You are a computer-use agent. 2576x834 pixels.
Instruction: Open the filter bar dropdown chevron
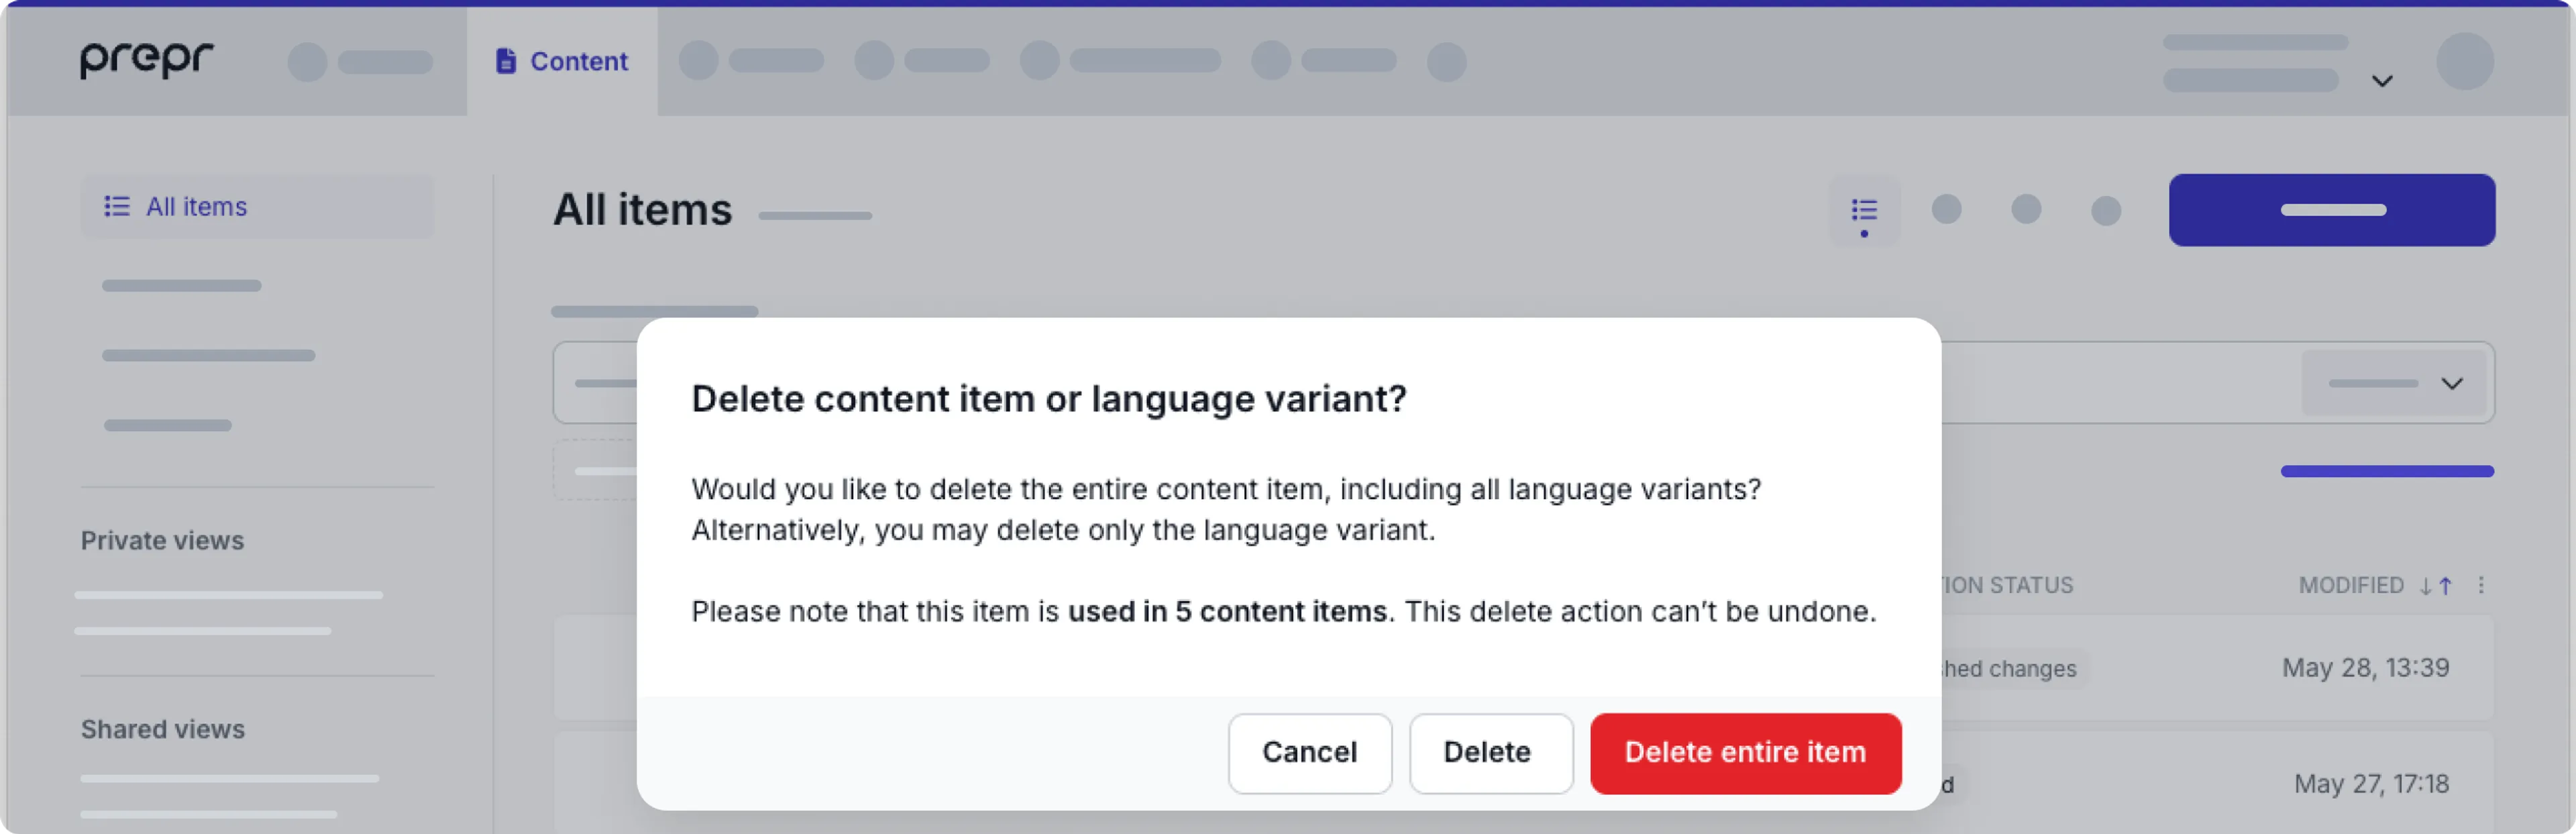pos(2451,383)
